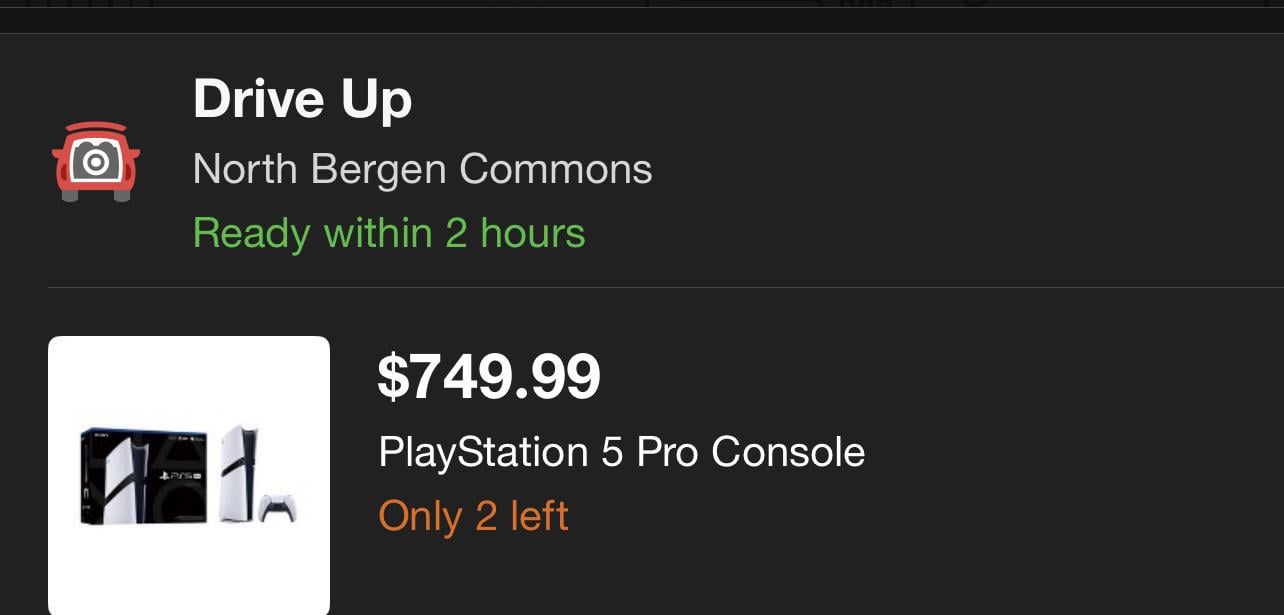
Task: Click the $749.99 price
Action: click(489, 377)
